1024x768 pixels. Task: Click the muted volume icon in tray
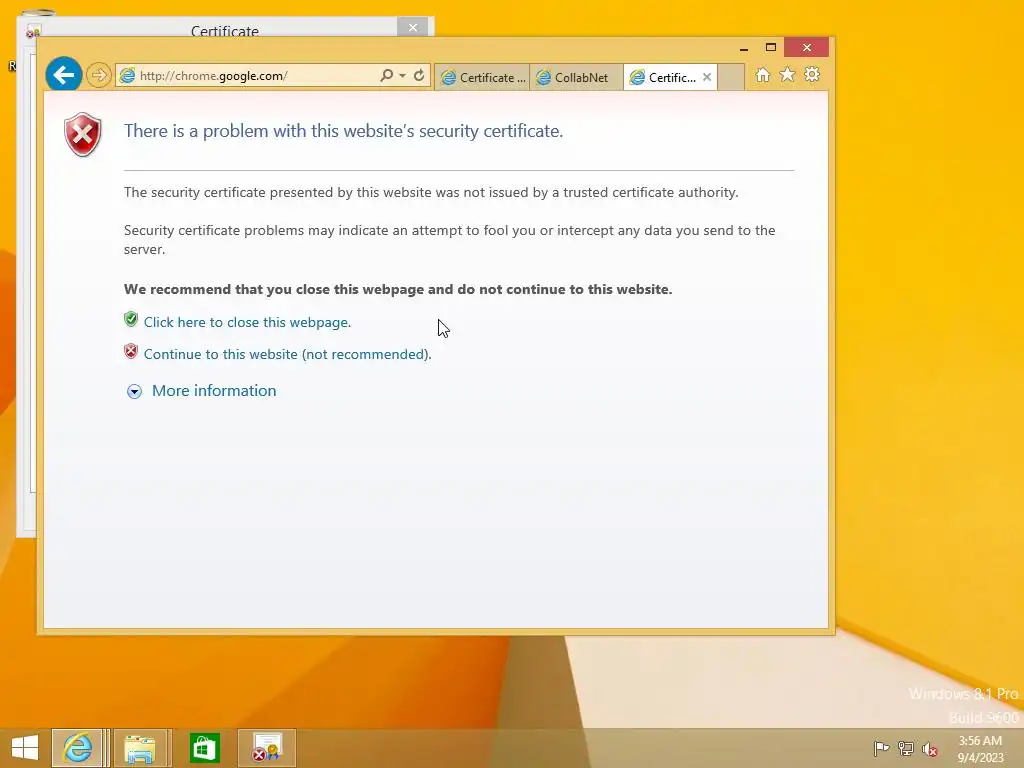[x=929, y=748]
